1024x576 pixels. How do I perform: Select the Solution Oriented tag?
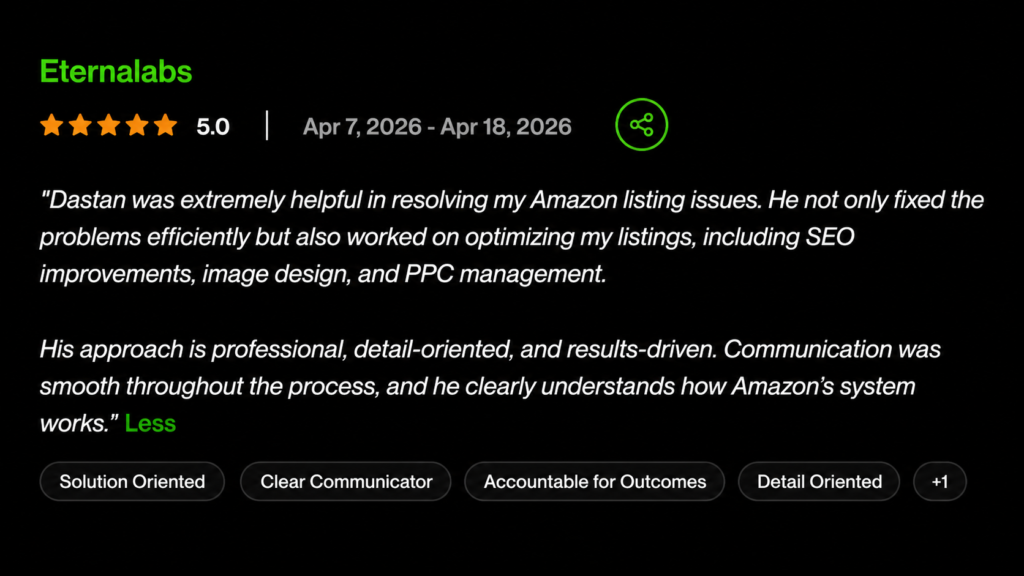(132, 482)
